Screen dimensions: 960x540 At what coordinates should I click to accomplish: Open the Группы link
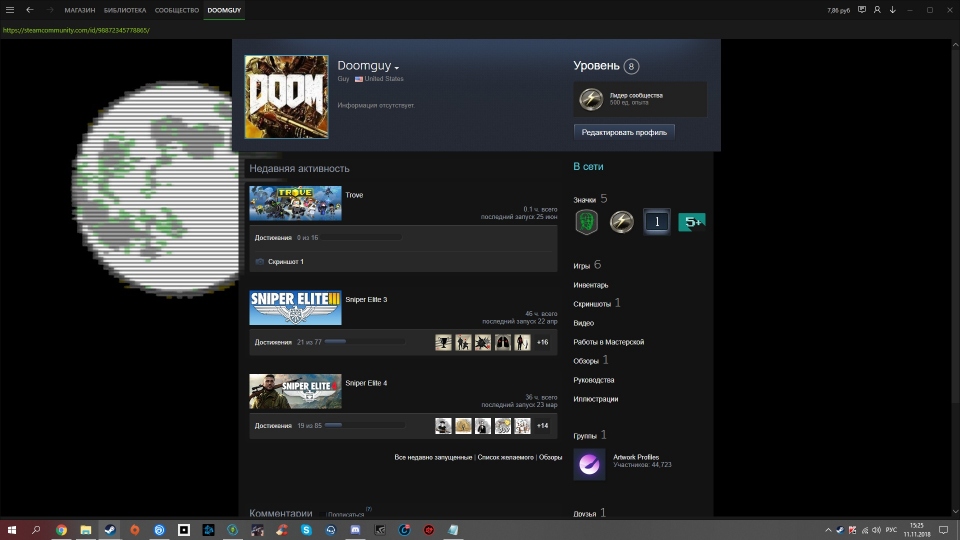[585, 436]
